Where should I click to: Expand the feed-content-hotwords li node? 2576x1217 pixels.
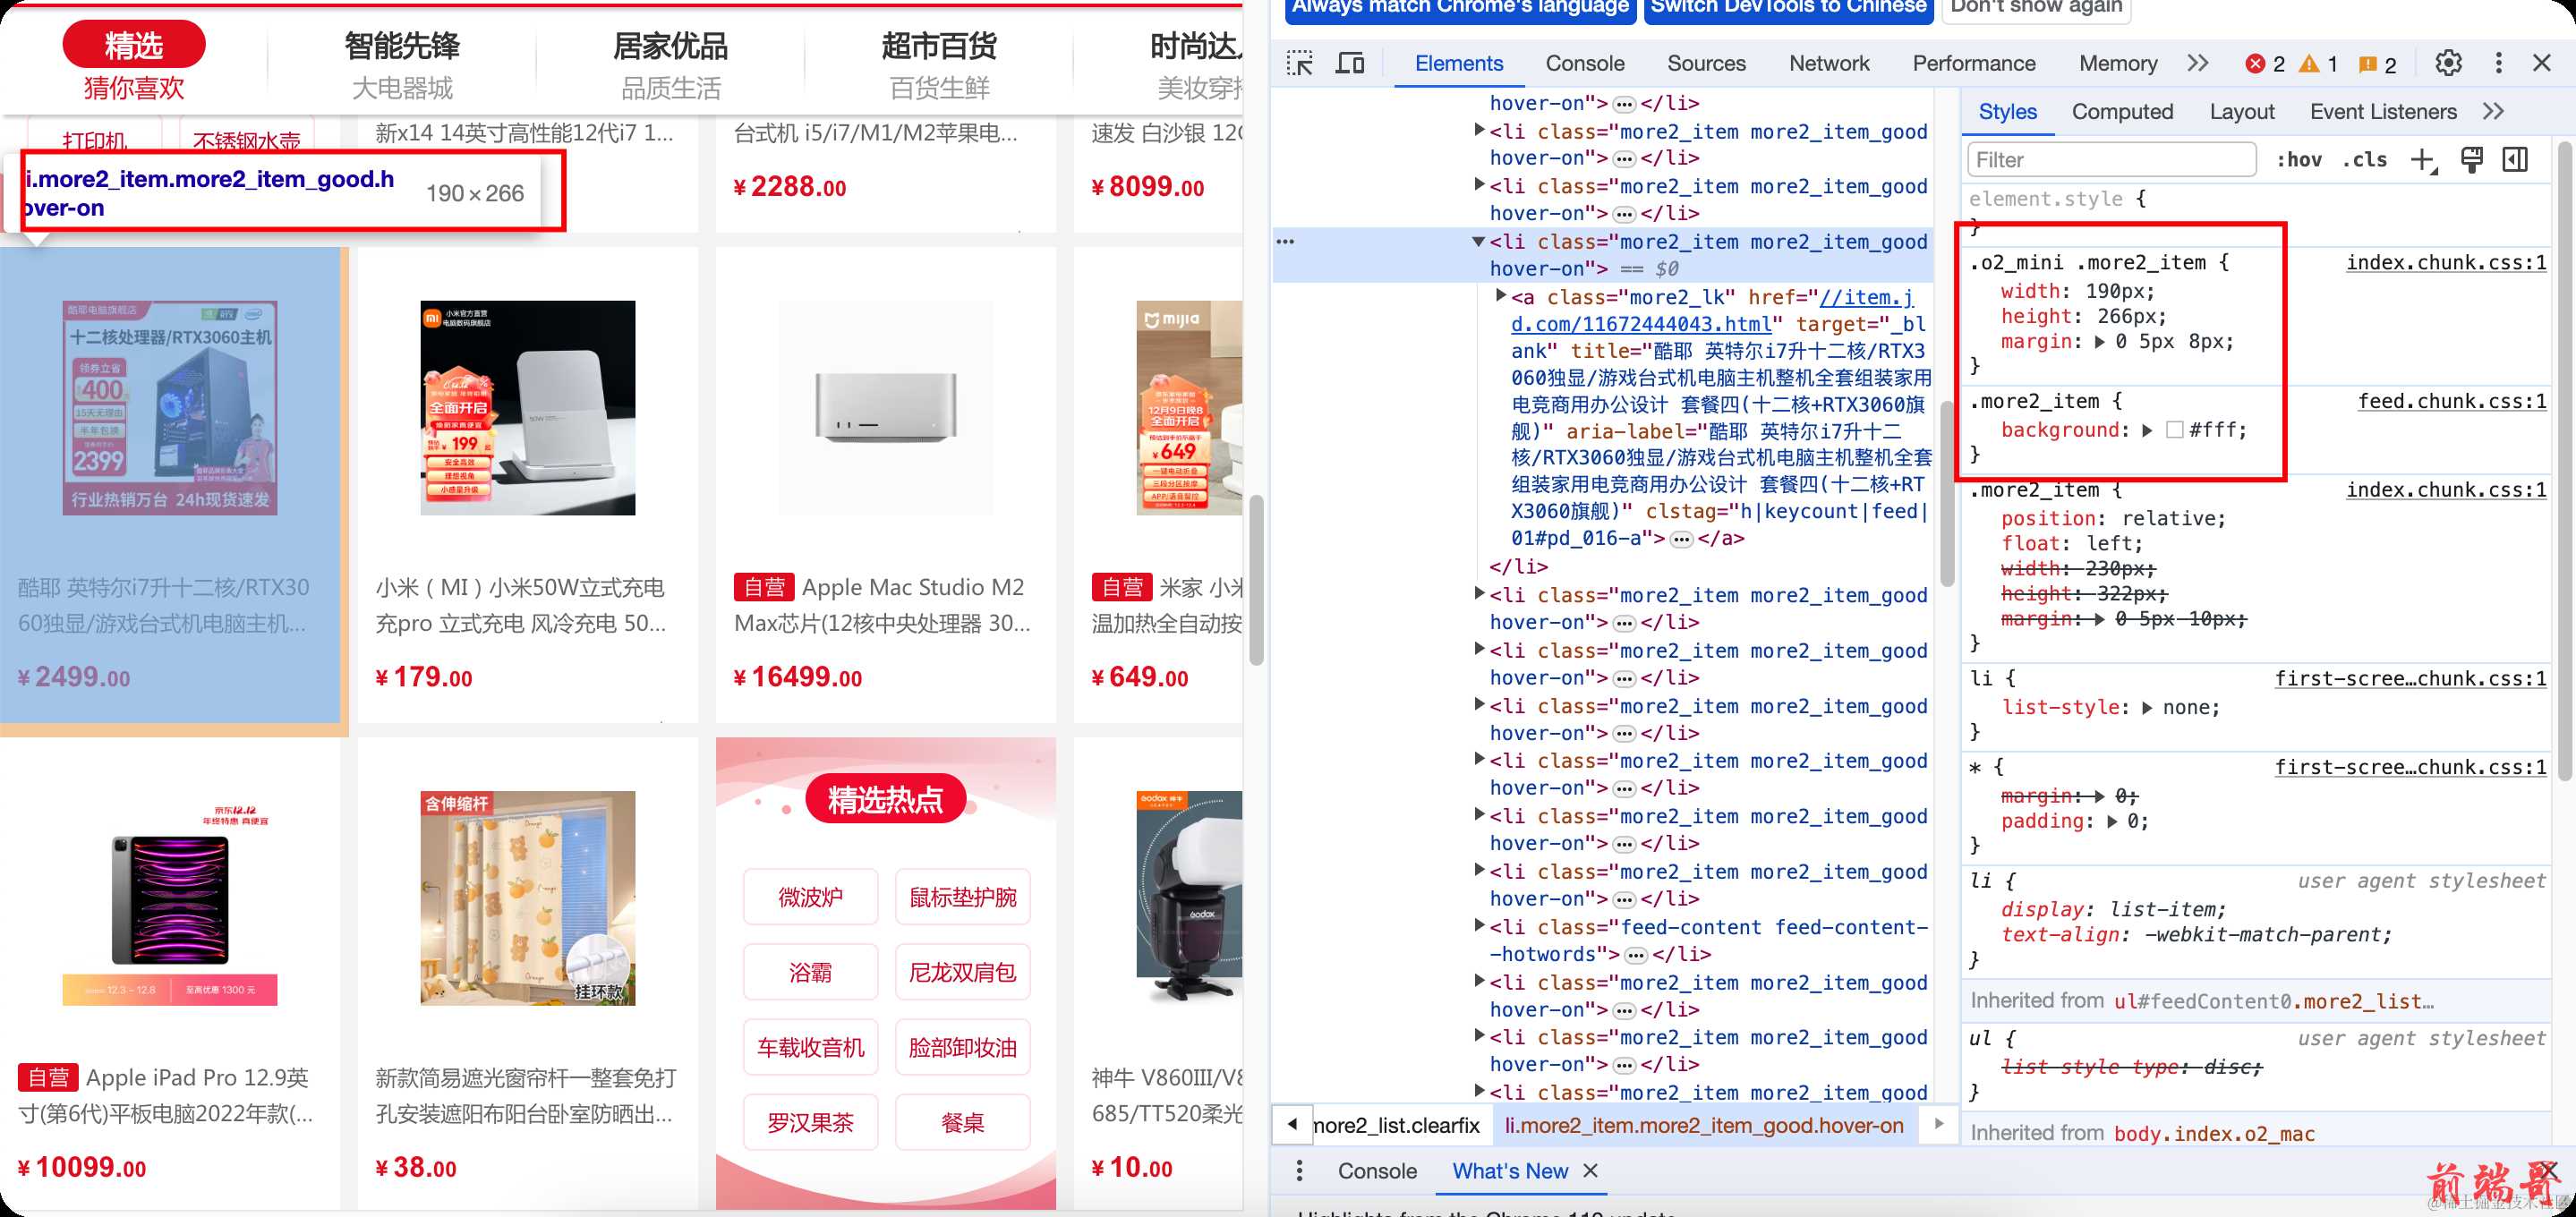pyautogui.click(x=1479, y=926)
